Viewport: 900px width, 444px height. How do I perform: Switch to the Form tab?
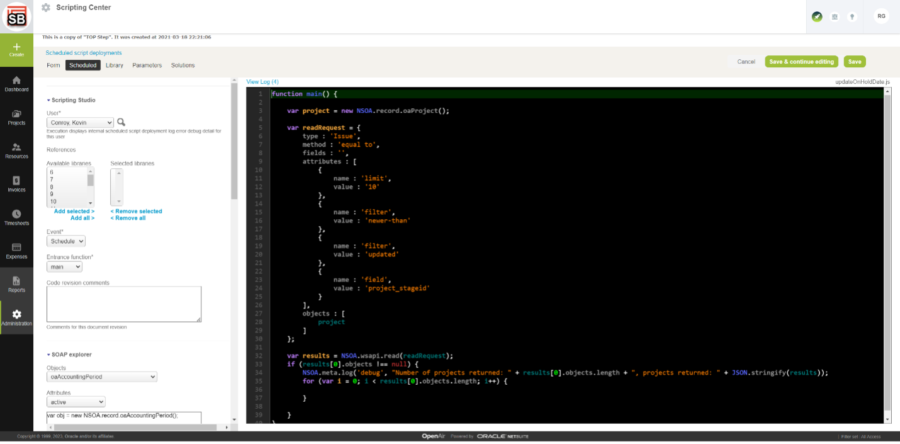point(53,65)
